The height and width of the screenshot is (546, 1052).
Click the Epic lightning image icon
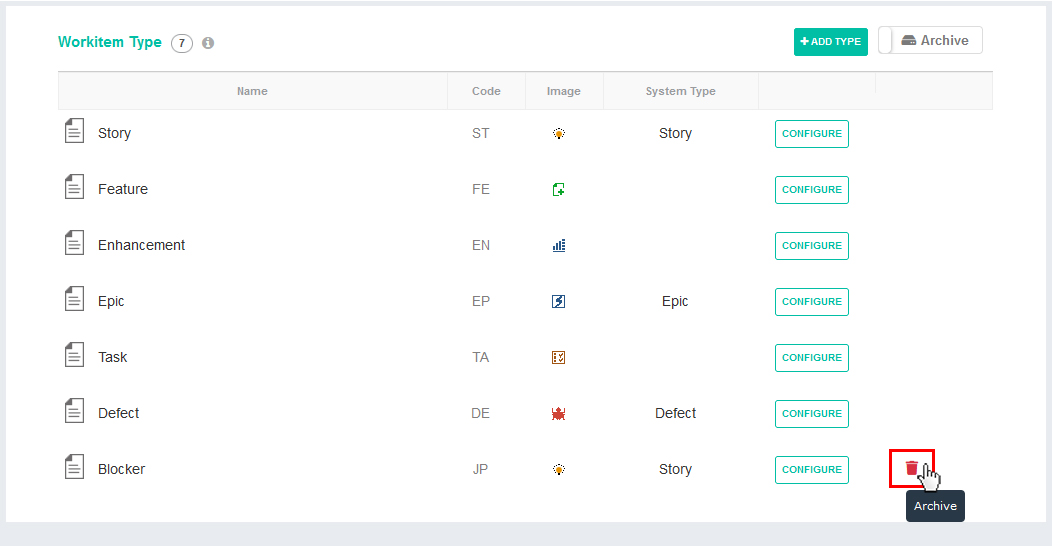coord(558,301)
